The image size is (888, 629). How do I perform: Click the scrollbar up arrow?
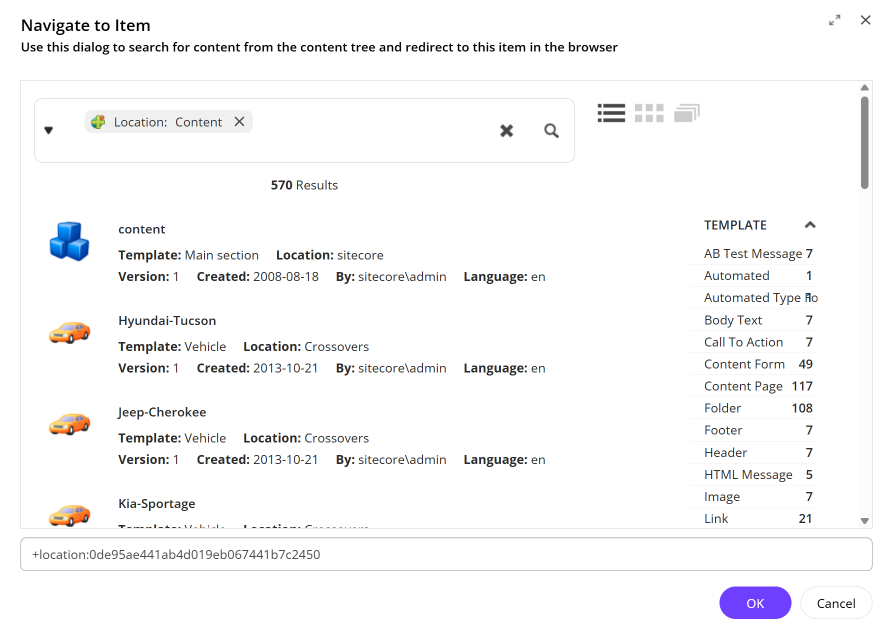click(864, 87)
